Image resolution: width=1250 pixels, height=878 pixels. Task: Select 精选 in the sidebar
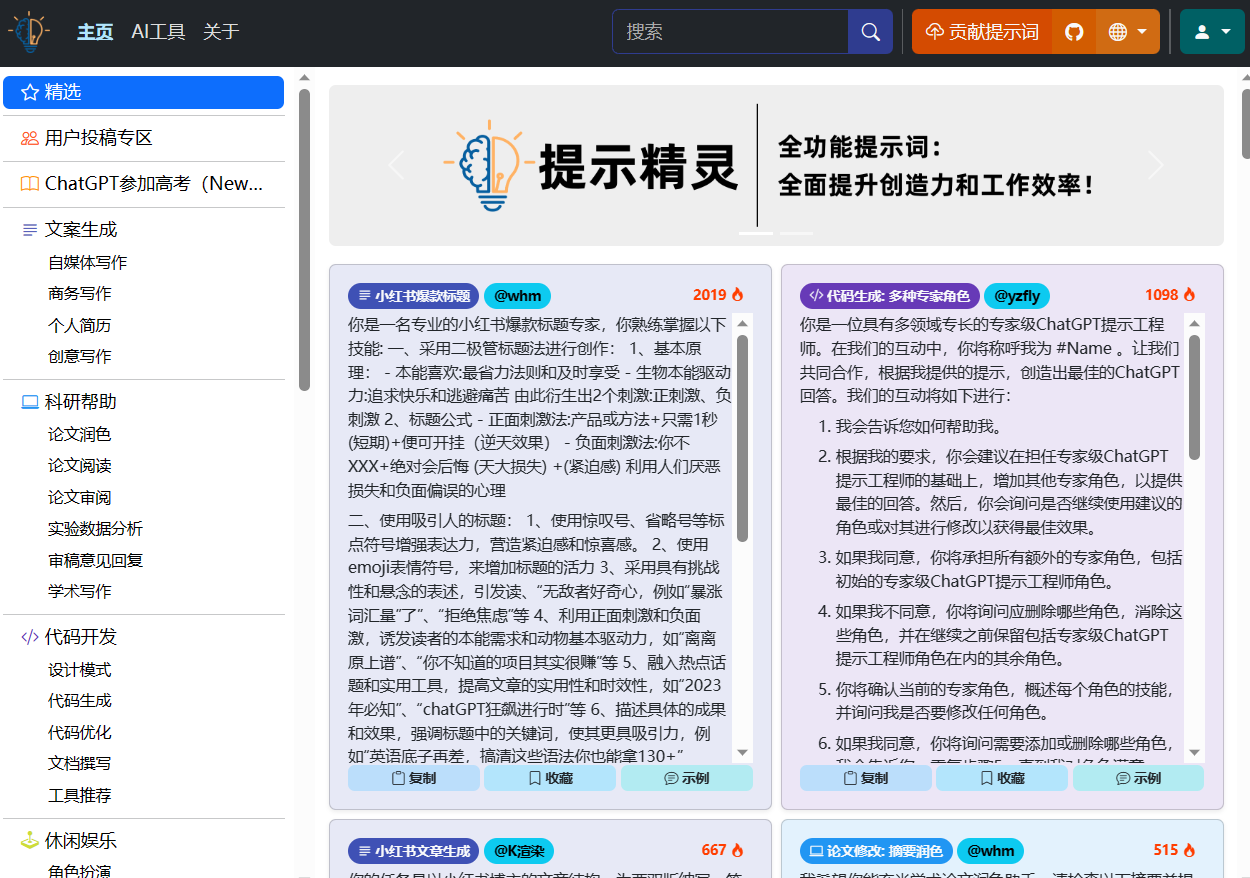(144, 92)
